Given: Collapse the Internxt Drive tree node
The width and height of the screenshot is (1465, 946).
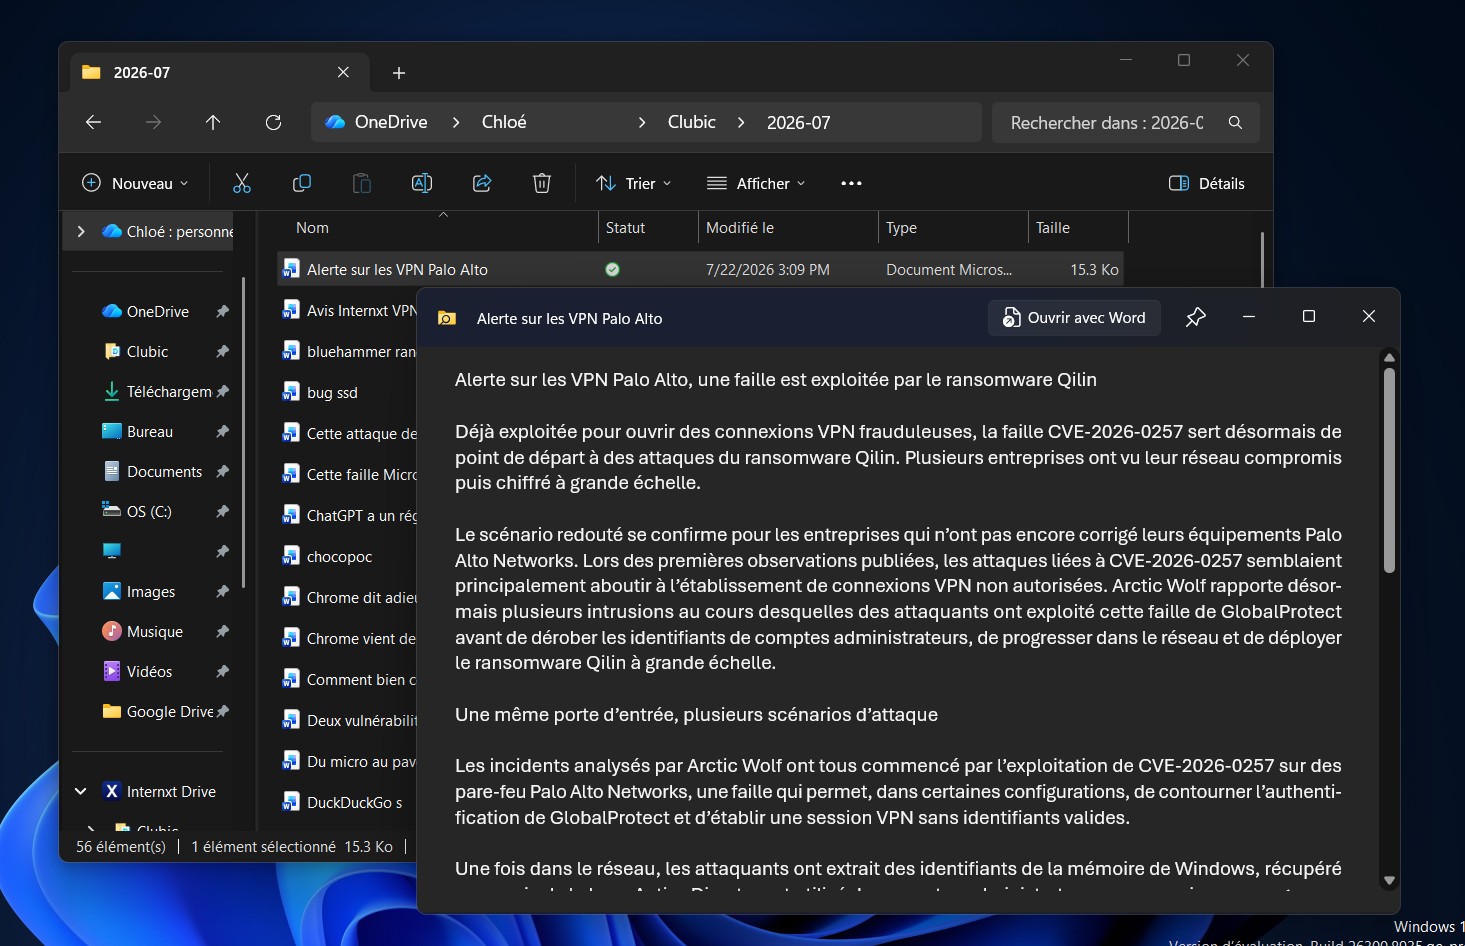Looking at the screenshot, I should (81, 791).
